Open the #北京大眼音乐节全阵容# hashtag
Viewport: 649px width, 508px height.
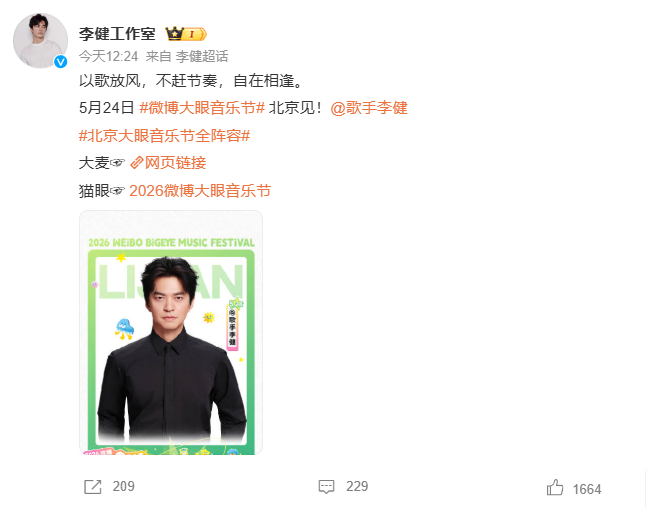tap(164, 136)
